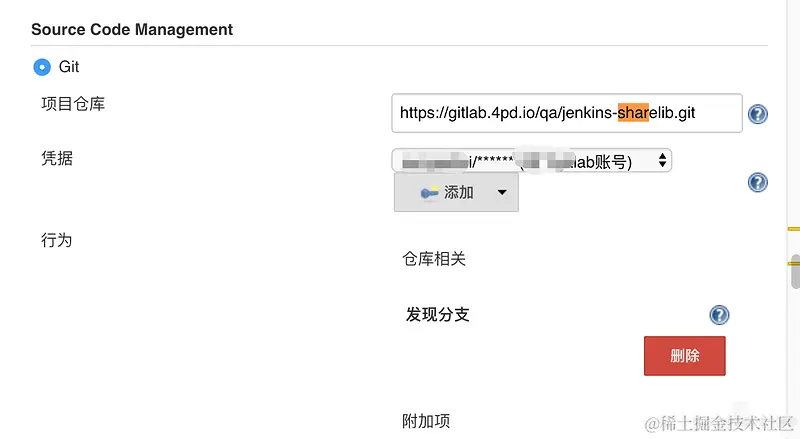Open help icon beside the credentials field
This screenshot has width=800, height=439.
758,182
